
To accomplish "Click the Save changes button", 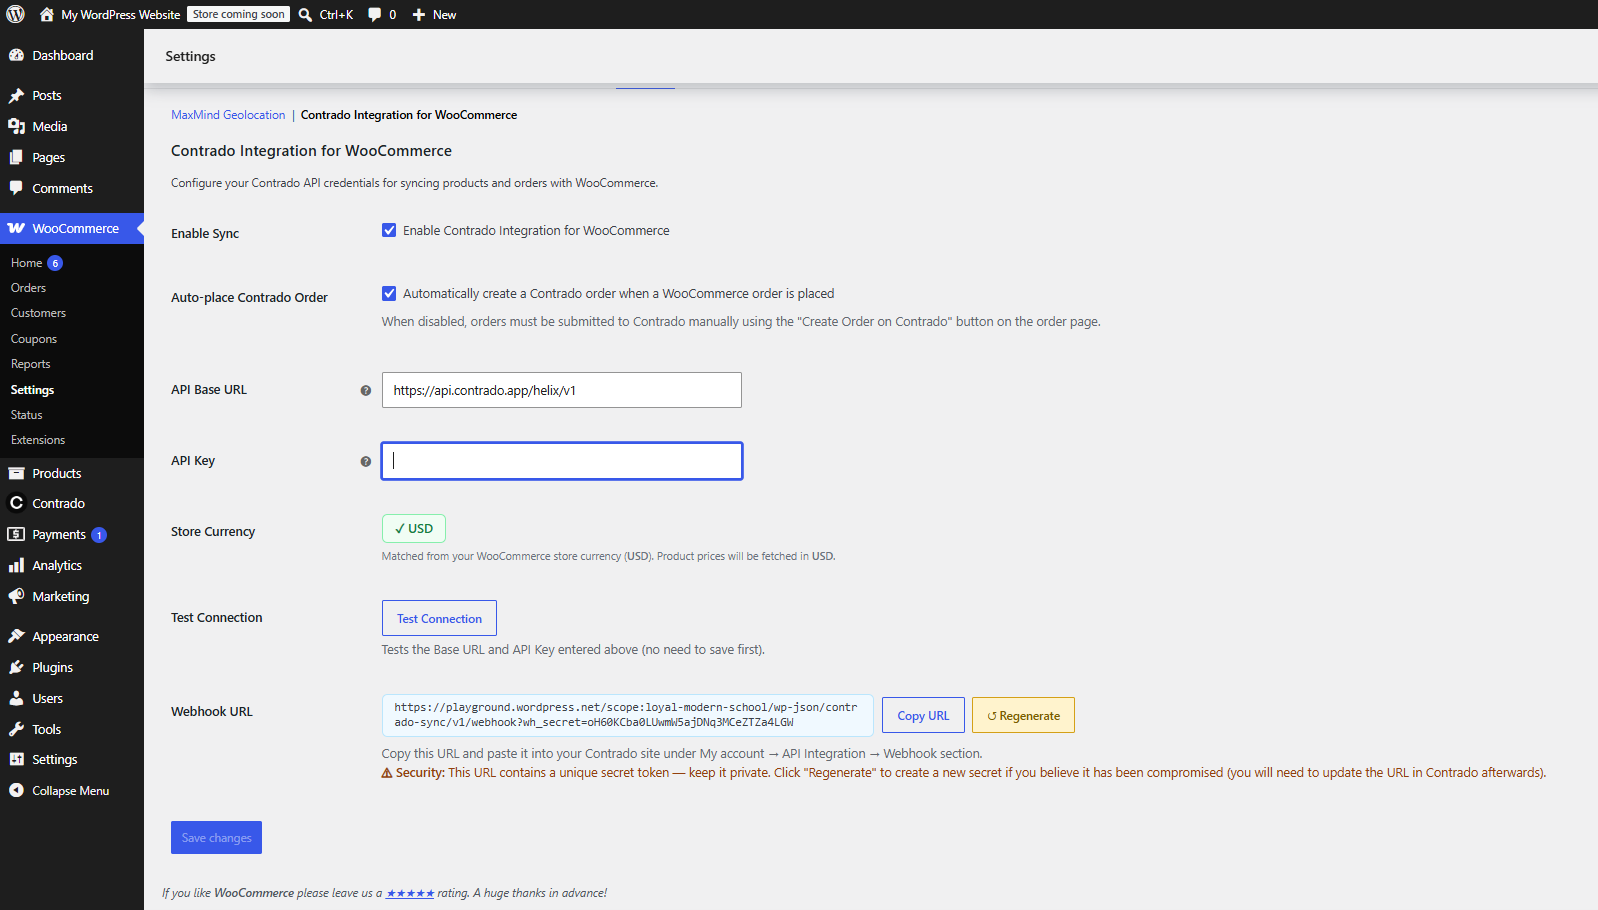I will pyautogui.click(x=216, y=838).
